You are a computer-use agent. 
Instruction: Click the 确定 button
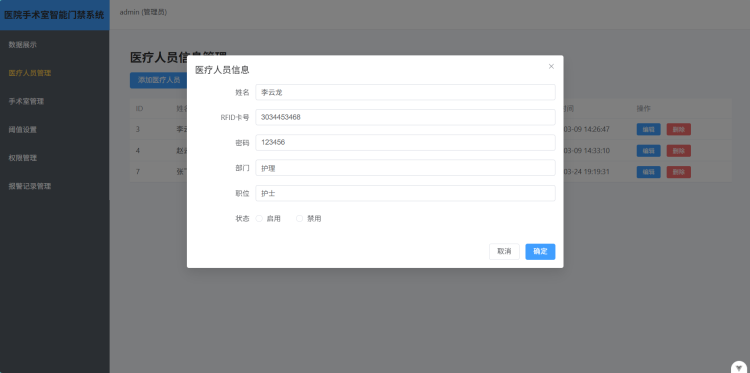(x=540, y=252)
